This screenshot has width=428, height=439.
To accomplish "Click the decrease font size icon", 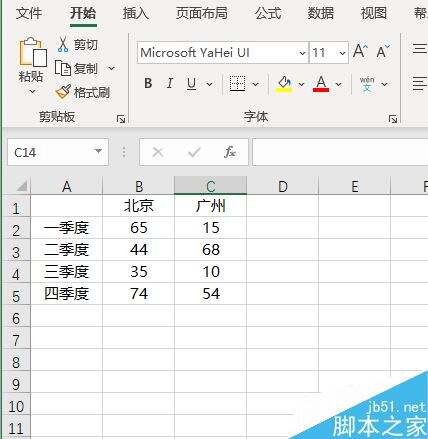I will 383,52.
